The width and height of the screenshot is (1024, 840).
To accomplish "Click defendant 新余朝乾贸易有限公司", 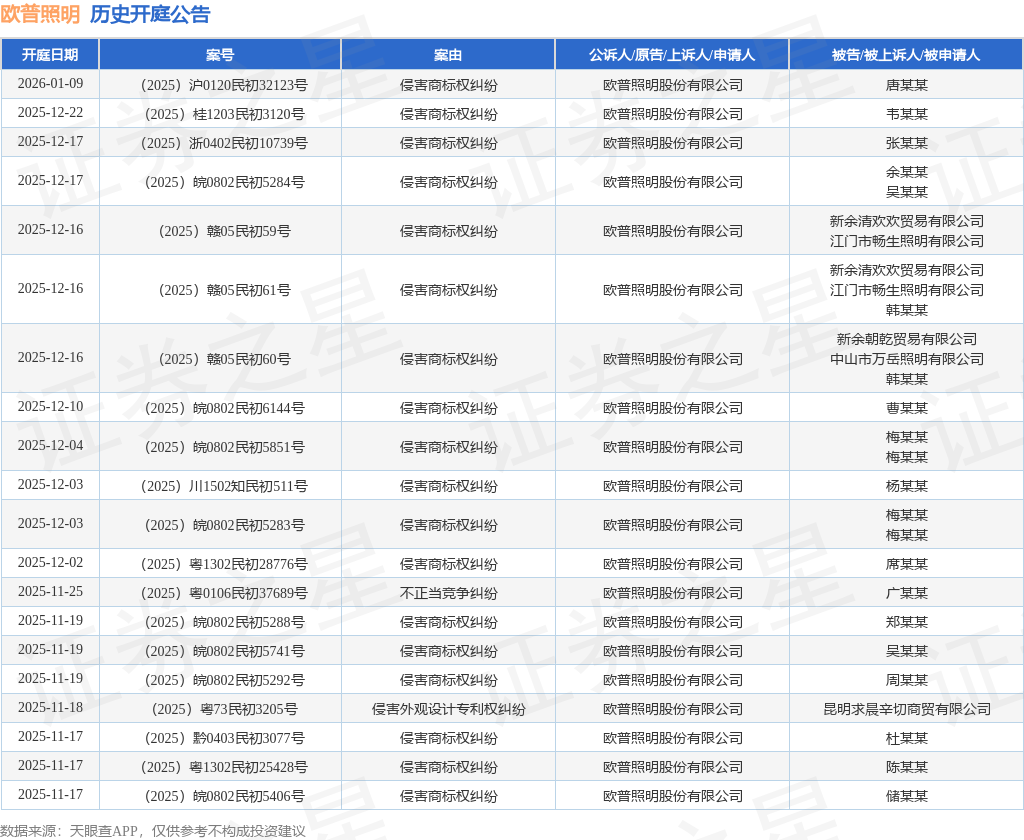I will [906, 339].
